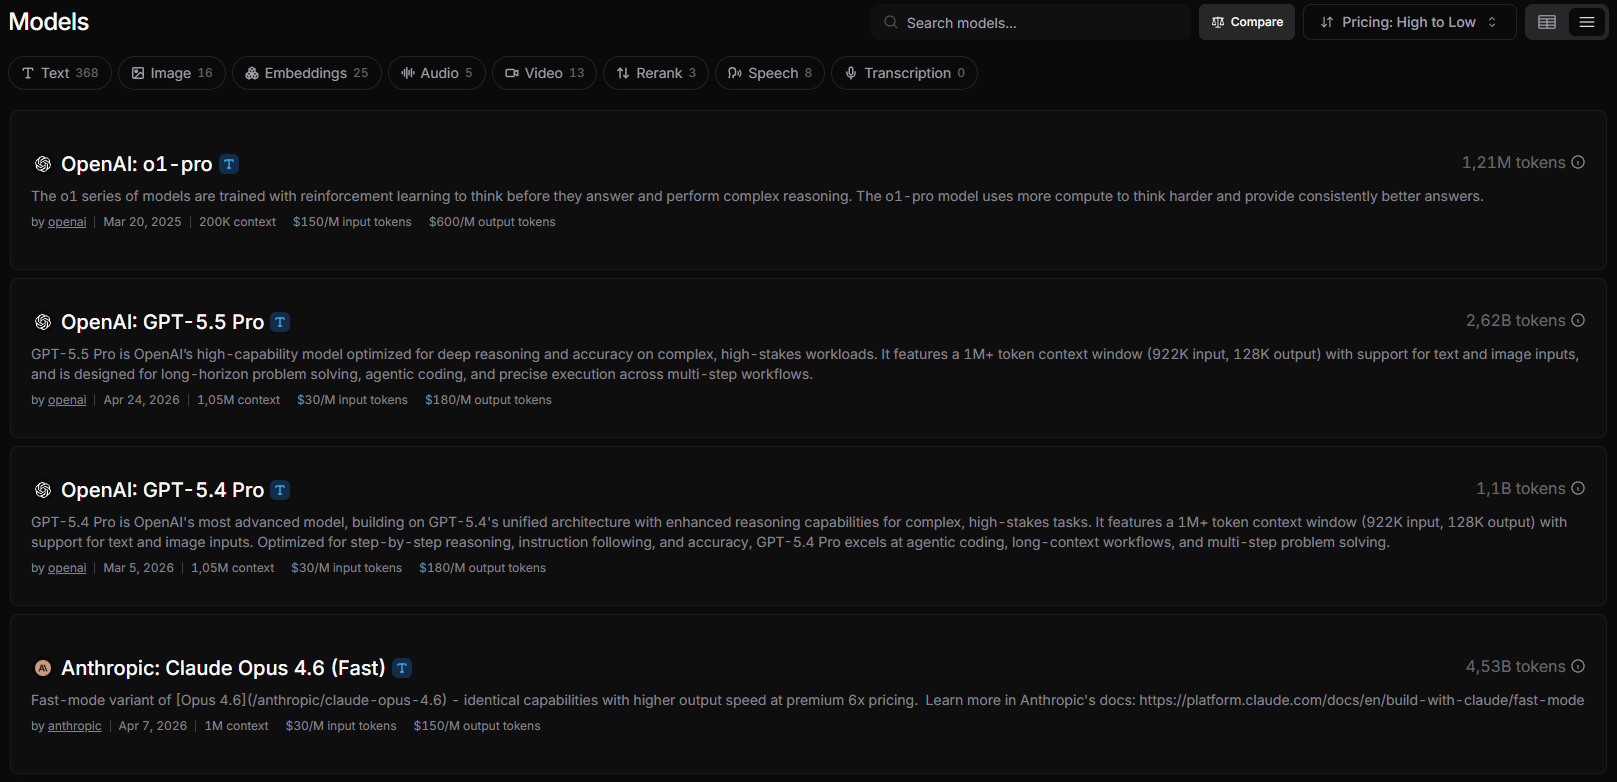Click the Apr 24, 2026 release date
The image size is (1617, 782).
click(142, 400)
